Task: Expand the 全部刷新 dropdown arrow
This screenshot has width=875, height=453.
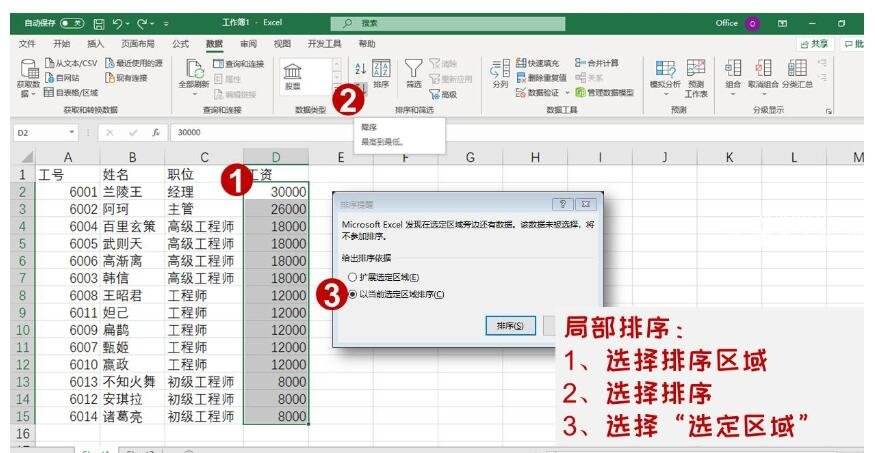Action: coord(194,94)
